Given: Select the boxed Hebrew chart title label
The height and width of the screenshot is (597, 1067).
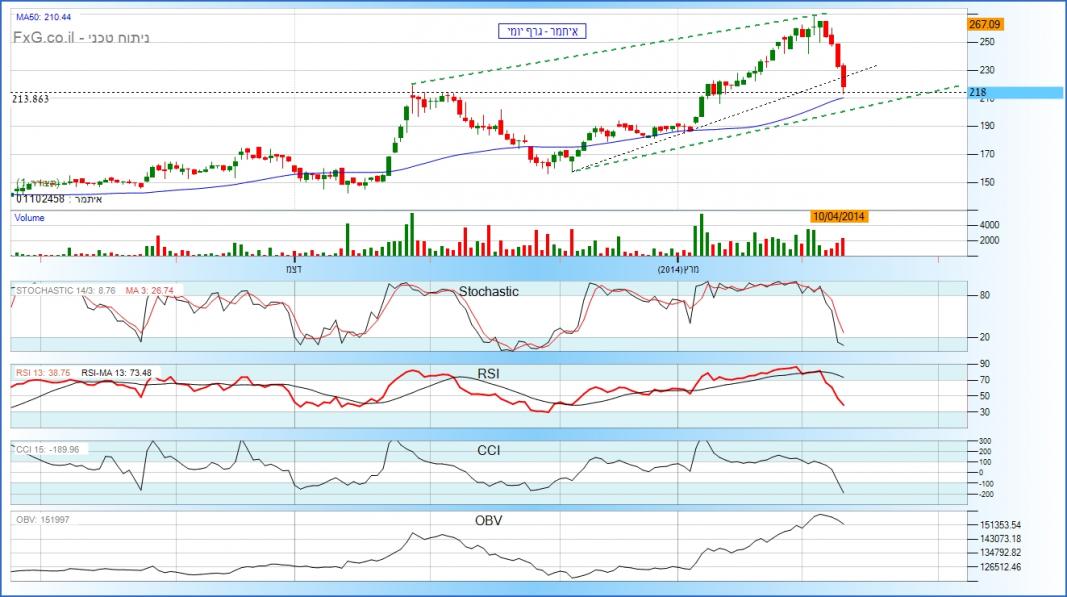Looking at the screenshot, I should [x=541, y=31].
